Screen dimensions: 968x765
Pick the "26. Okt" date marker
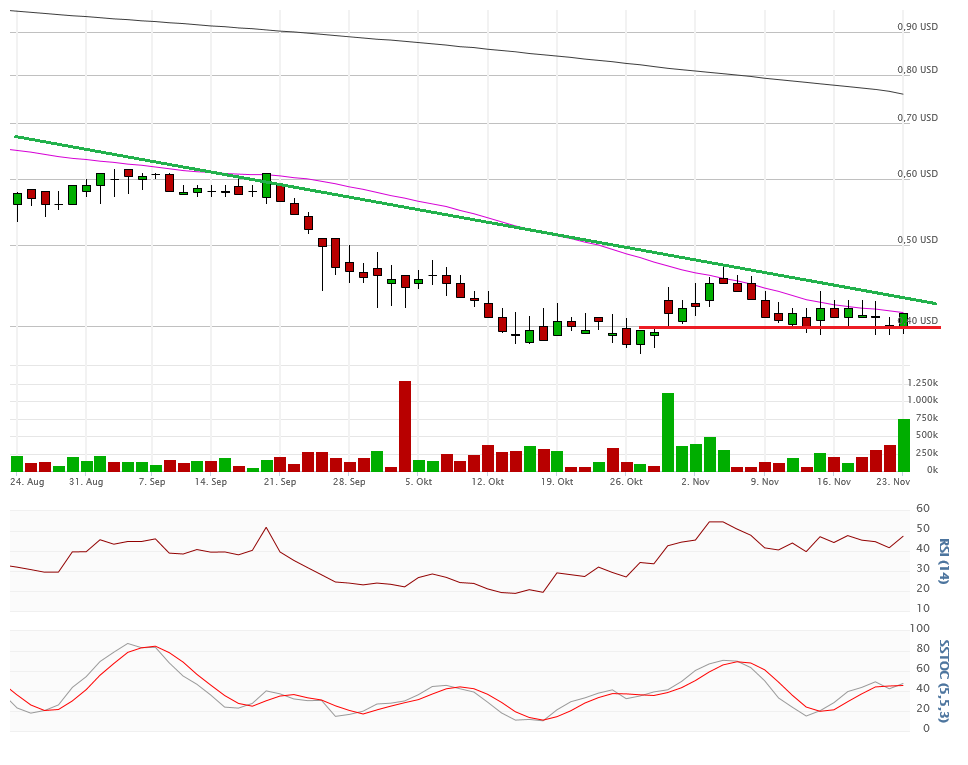tap(626, 482)
